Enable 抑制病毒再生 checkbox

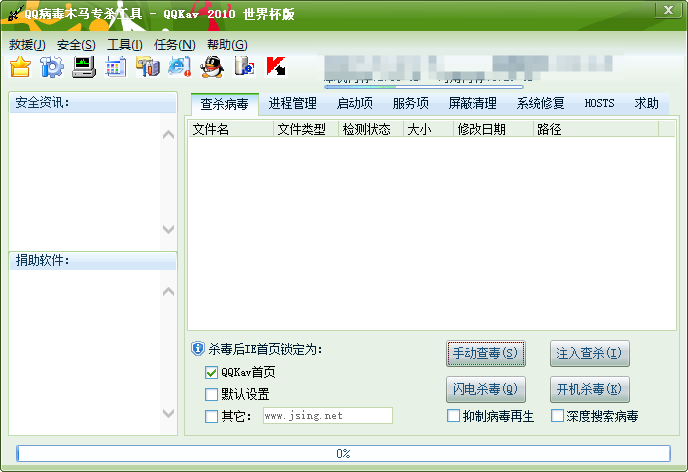(453, 415)
